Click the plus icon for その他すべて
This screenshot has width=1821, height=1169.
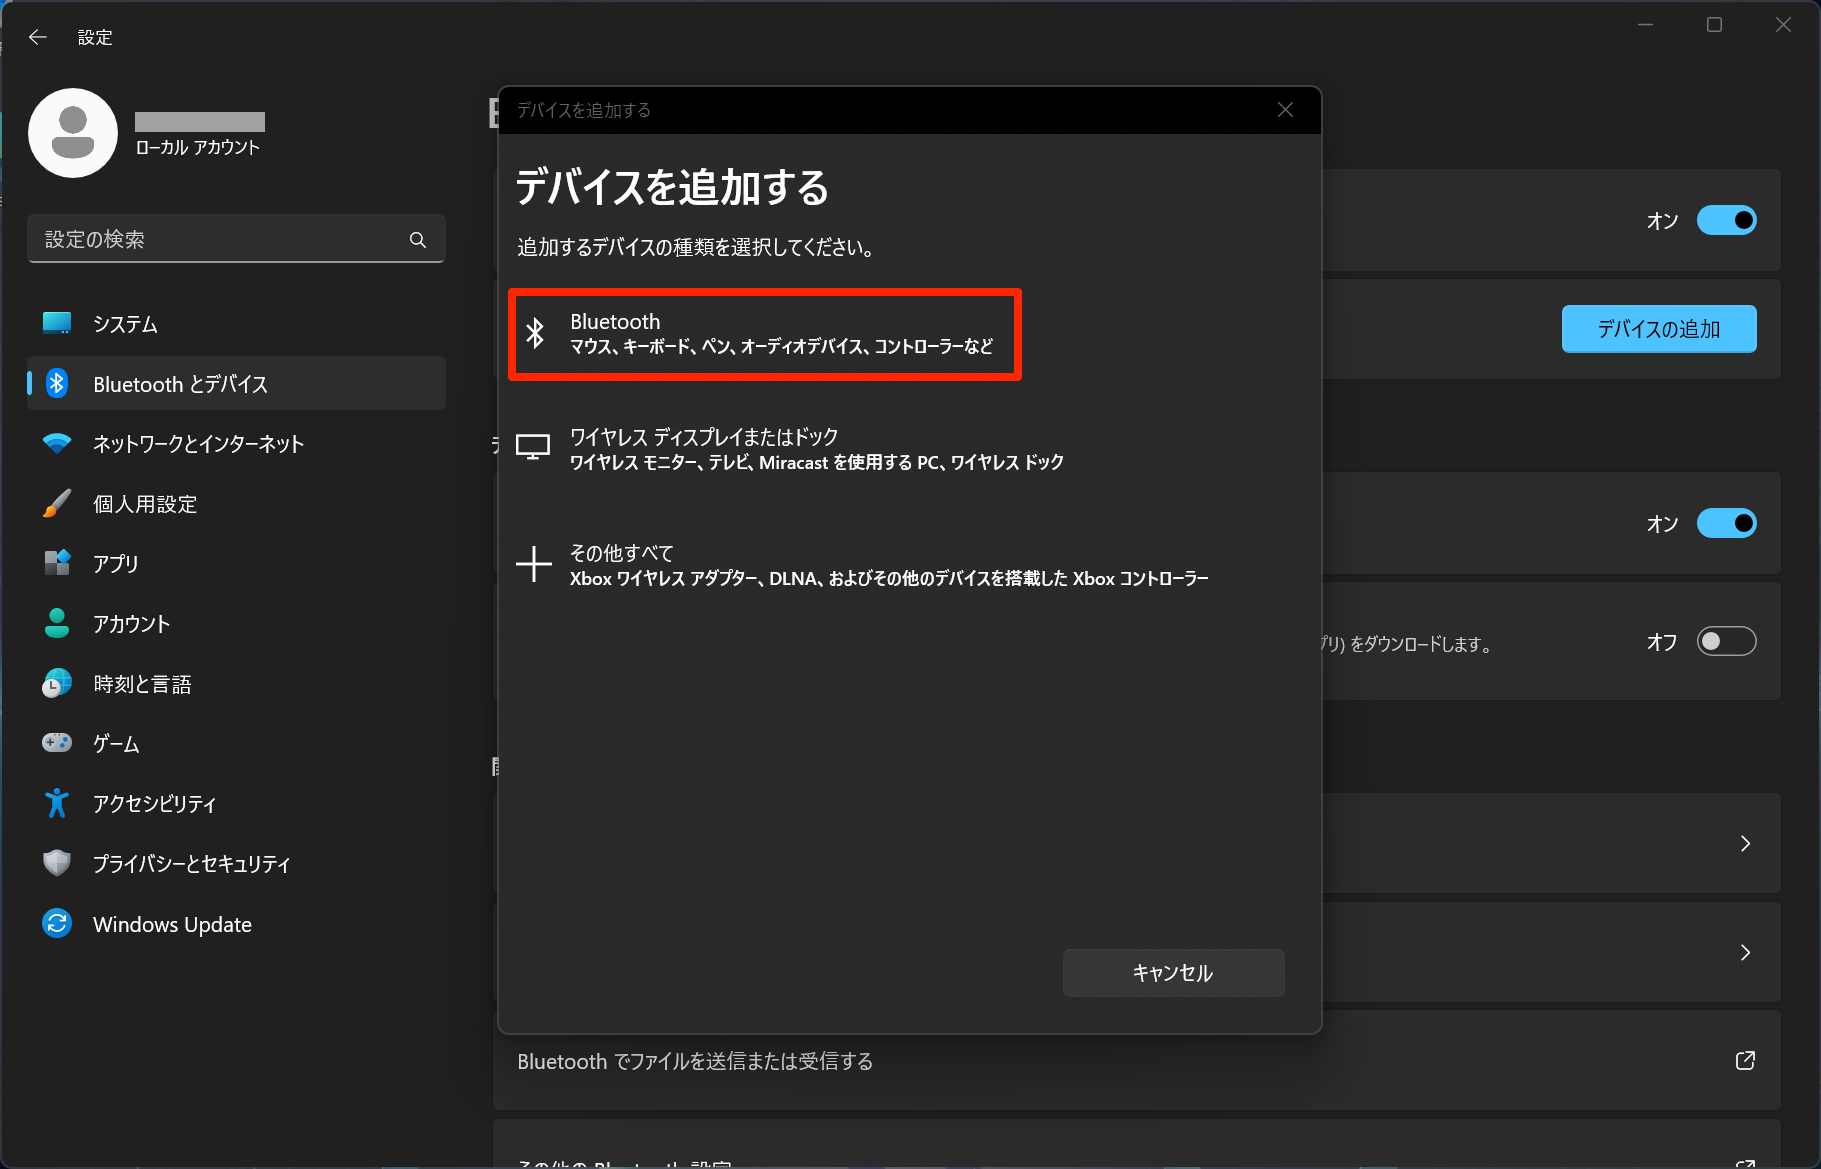click(x=534, y=564)
